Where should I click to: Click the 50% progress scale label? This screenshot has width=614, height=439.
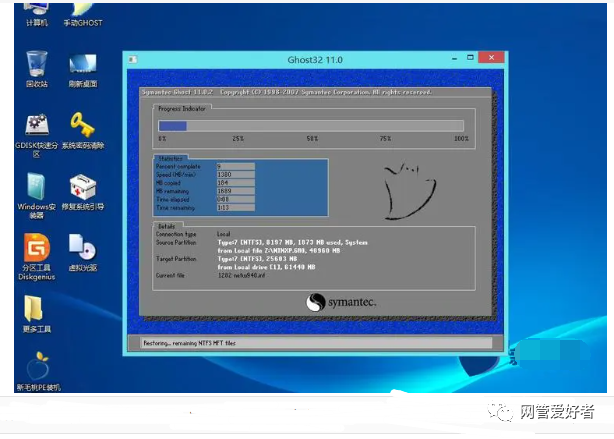[312, 138]
